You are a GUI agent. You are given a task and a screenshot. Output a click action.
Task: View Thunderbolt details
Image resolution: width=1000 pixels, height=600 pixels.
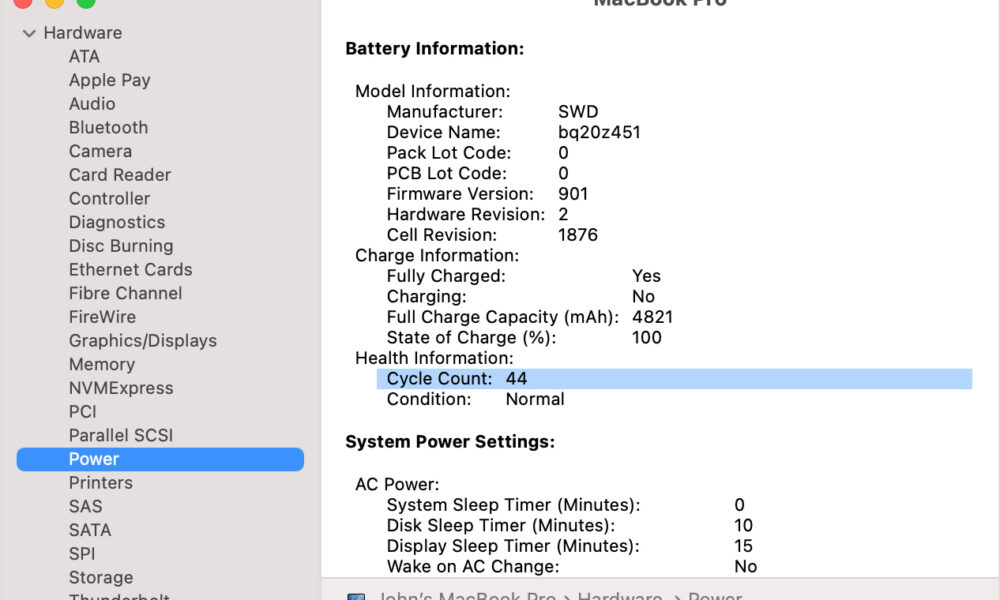[x=119, y=597]
